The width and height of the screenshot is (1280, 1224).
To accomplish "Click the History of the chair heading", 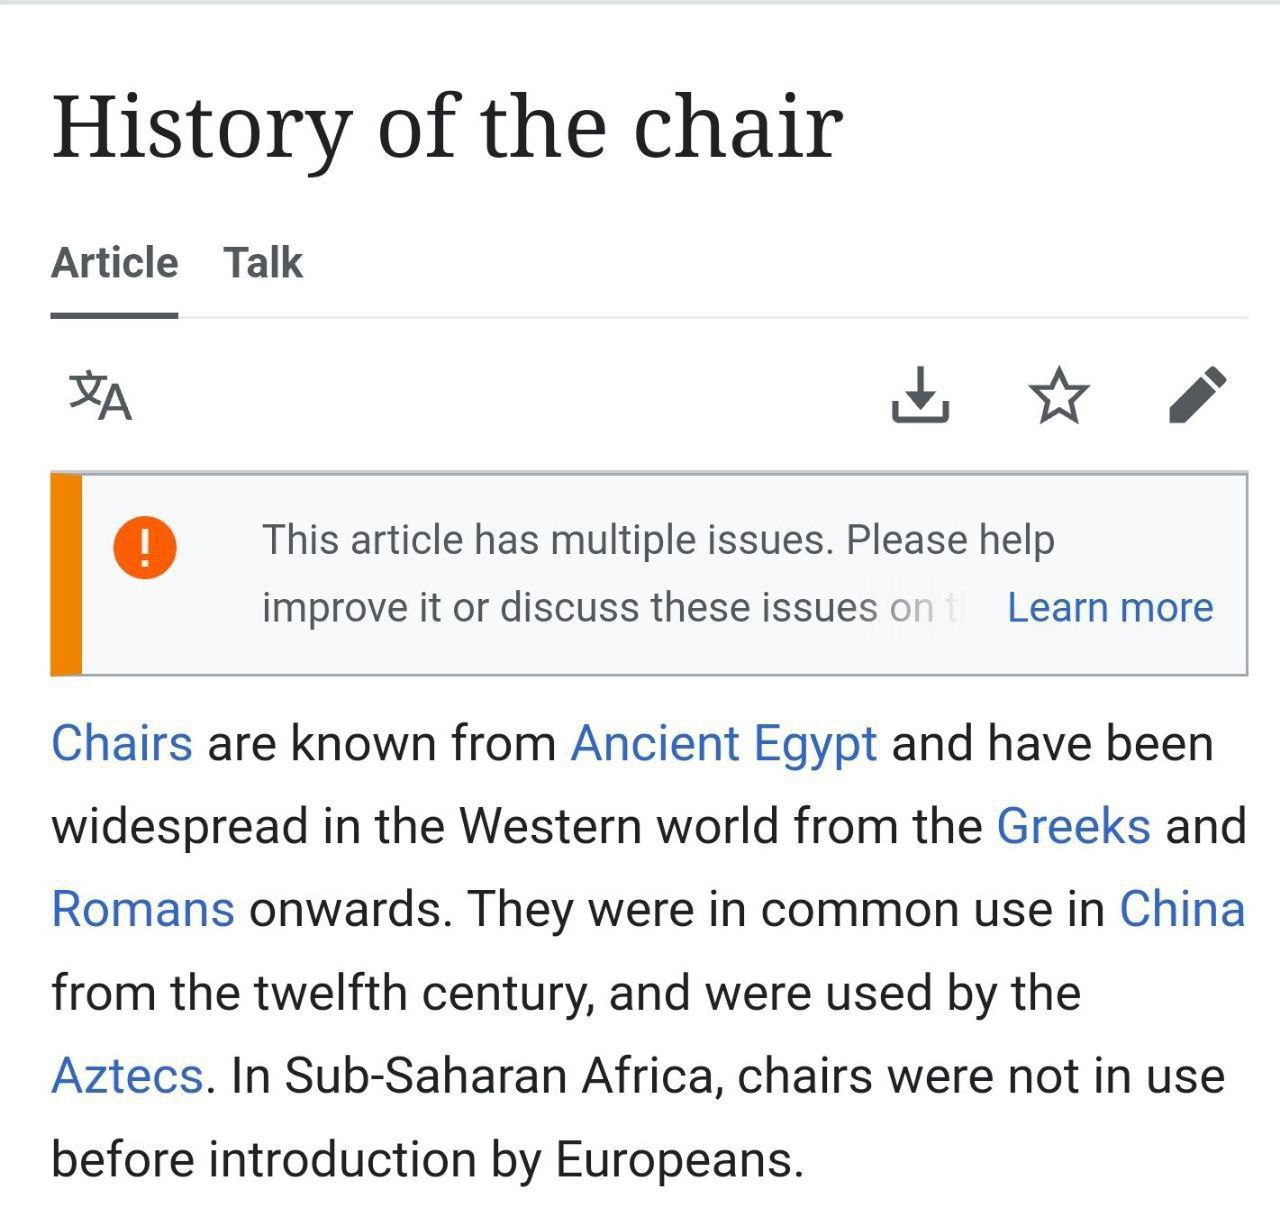I will tap(447, 127).
